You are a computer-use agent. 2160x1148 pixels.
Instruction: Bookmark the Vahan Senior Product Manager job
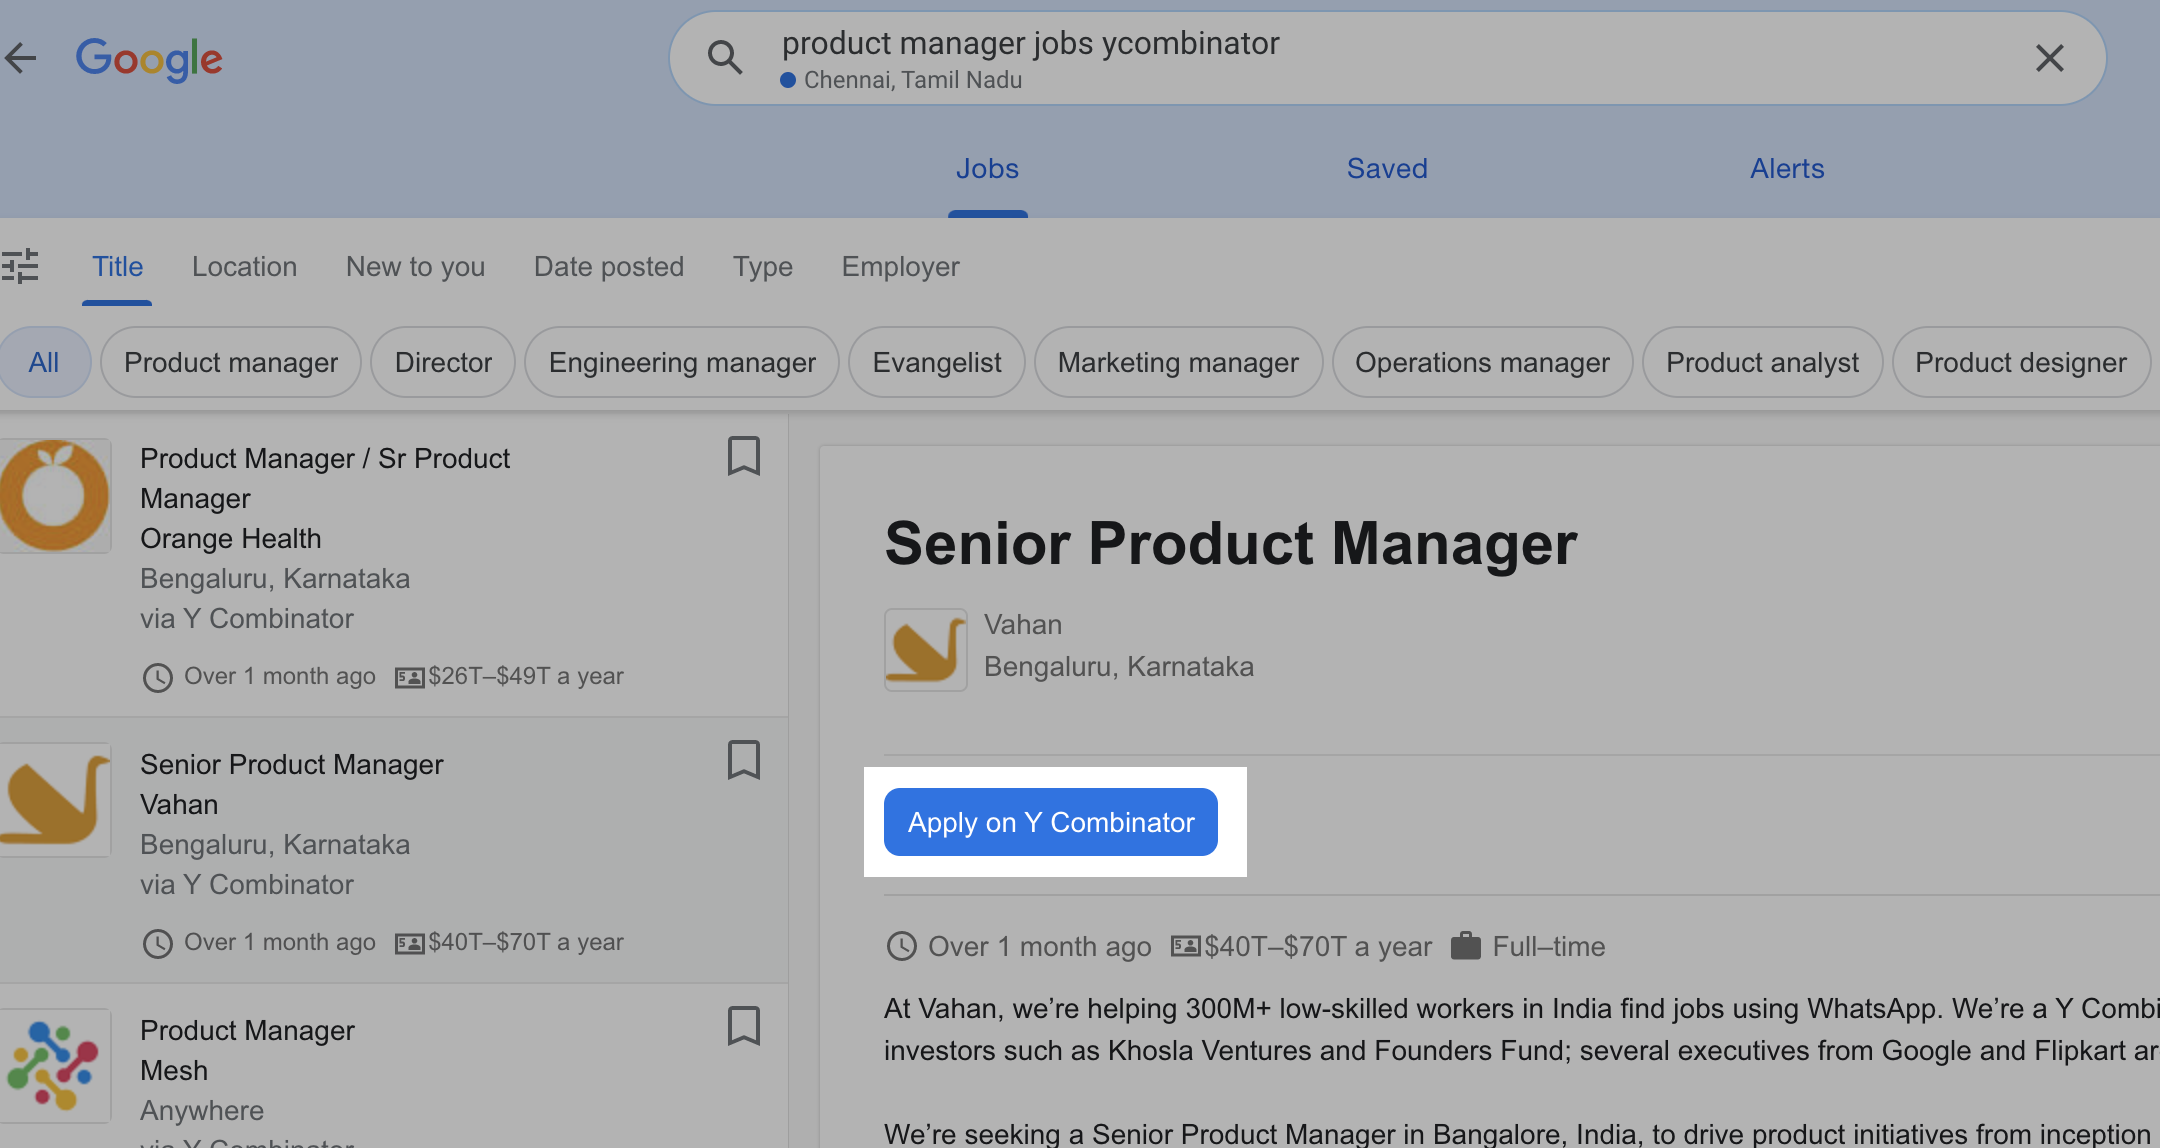[x=743, y=760]
